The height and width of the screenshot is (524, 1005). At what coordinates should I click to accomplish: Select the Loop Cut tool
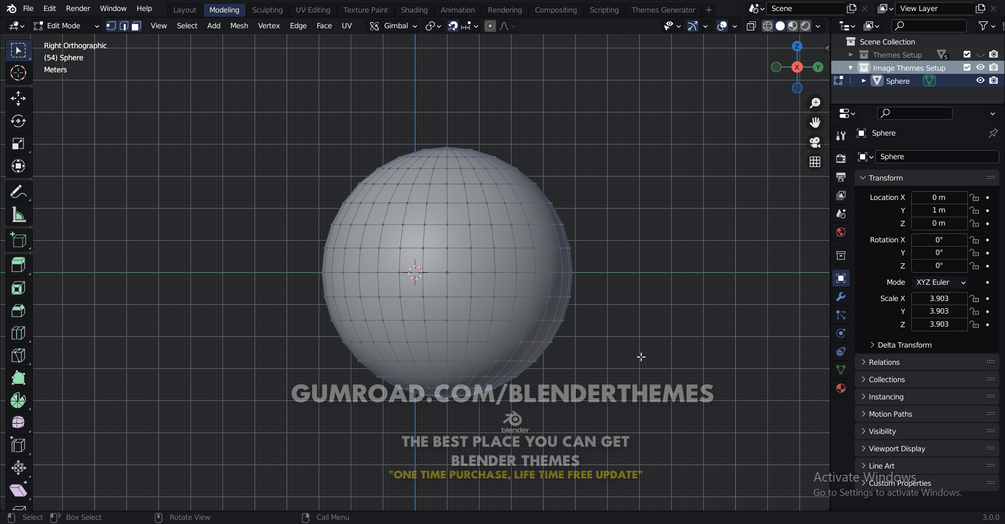pyautogui.click(x=18, y=333)
